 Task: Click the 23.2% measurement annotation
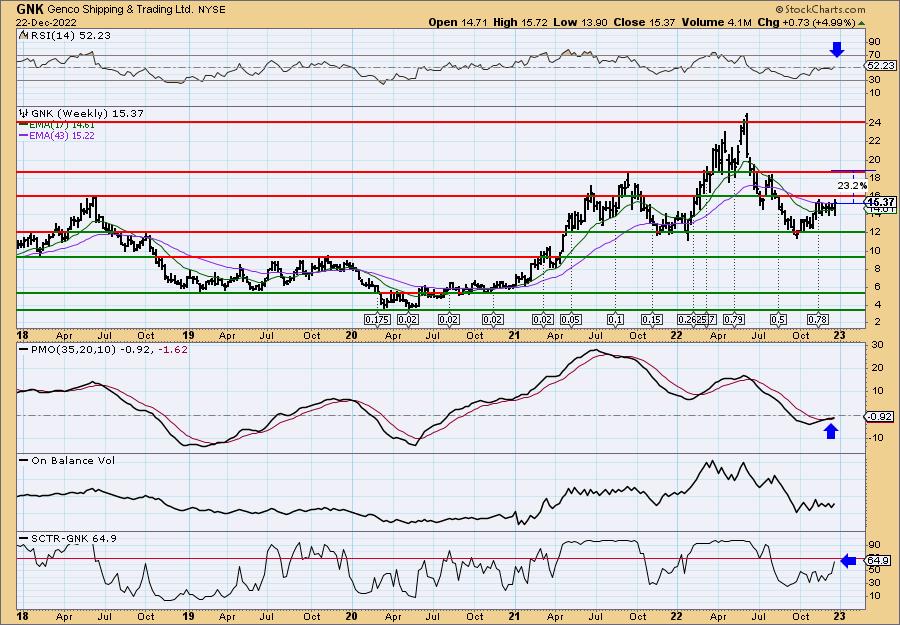pyautogui.click(x=852, y=185)
